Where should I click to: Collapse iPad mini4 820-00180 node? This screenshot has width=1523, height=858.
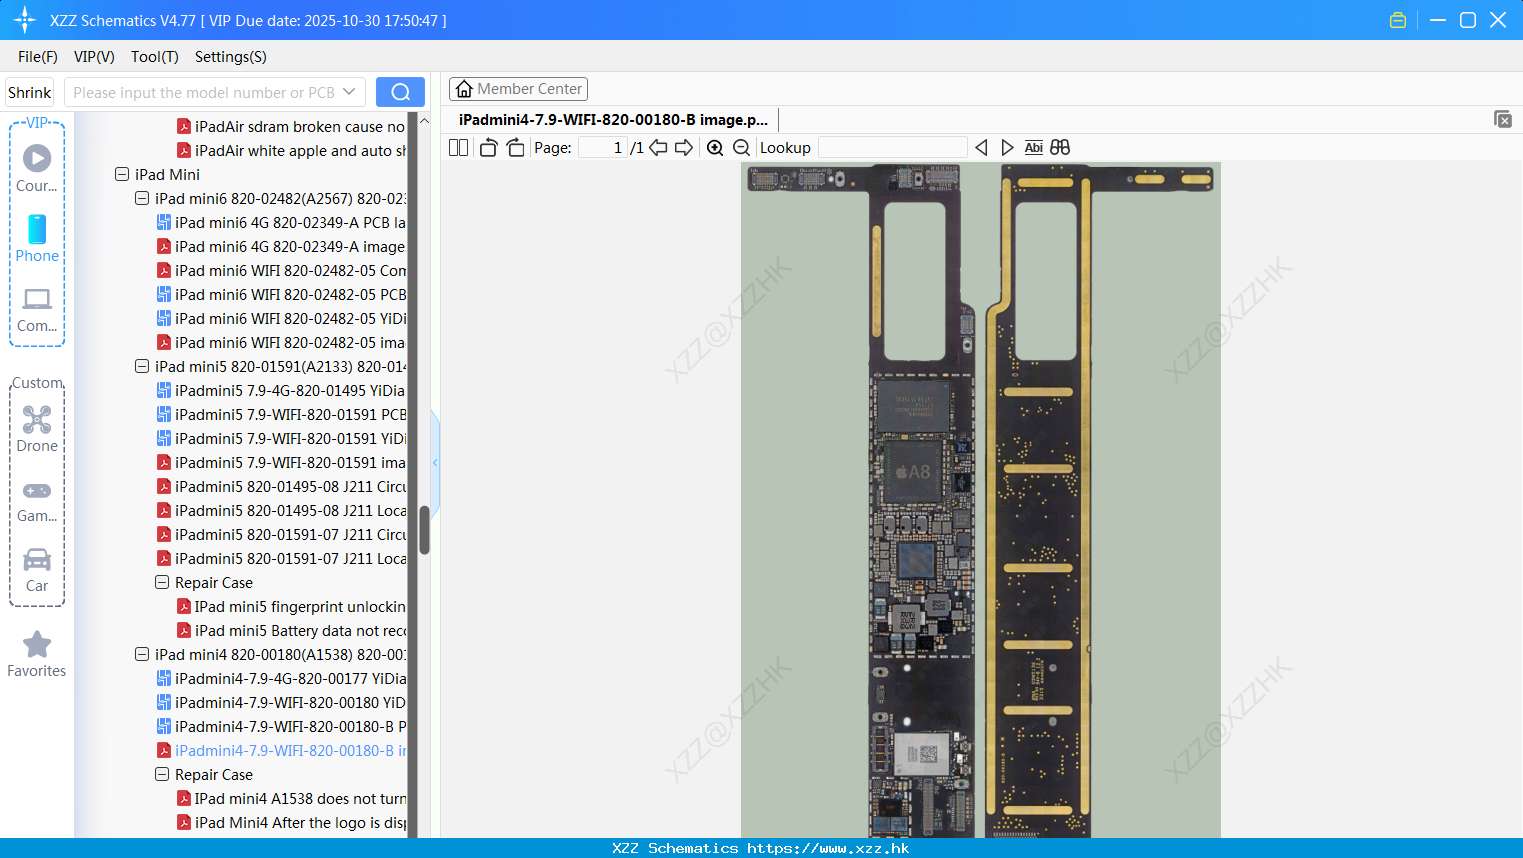pos(142,654)
